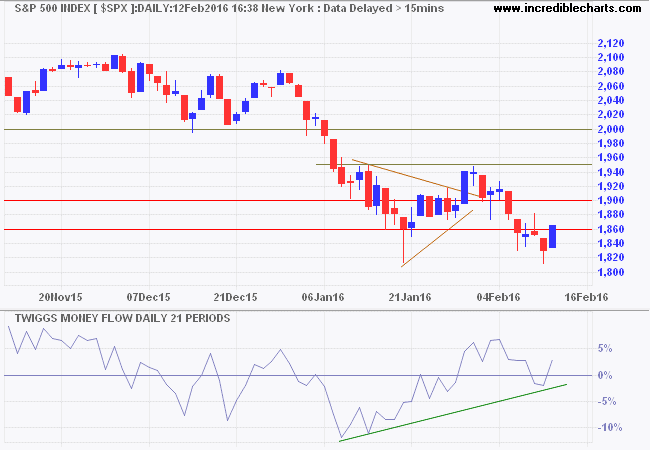Click the 1,820 price axis label

611,257
